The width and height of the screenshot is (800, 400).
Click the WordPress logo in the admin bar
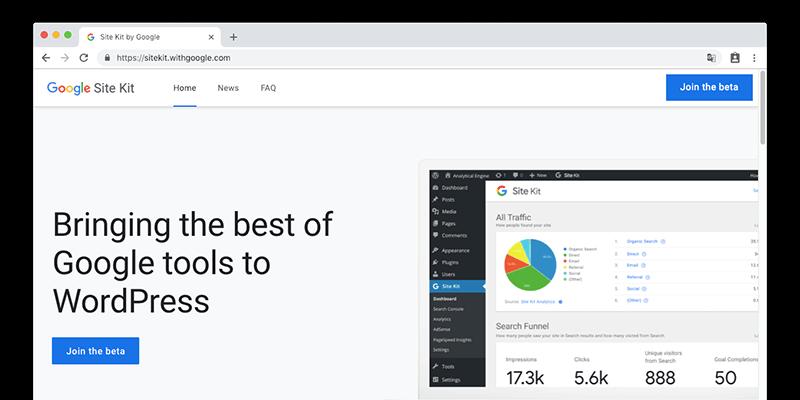click(436, 175)
